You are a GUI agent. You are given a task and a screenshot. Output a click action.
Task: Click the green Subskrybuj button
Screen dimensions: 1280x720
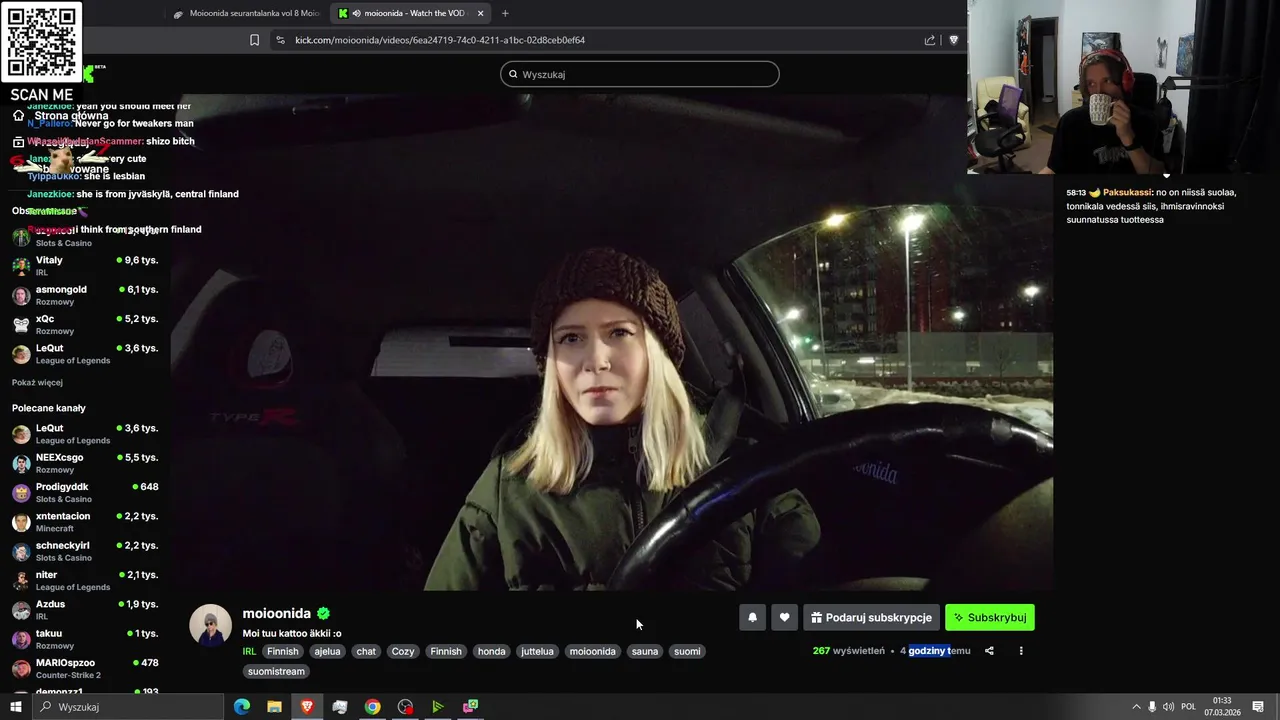[990, 617]
